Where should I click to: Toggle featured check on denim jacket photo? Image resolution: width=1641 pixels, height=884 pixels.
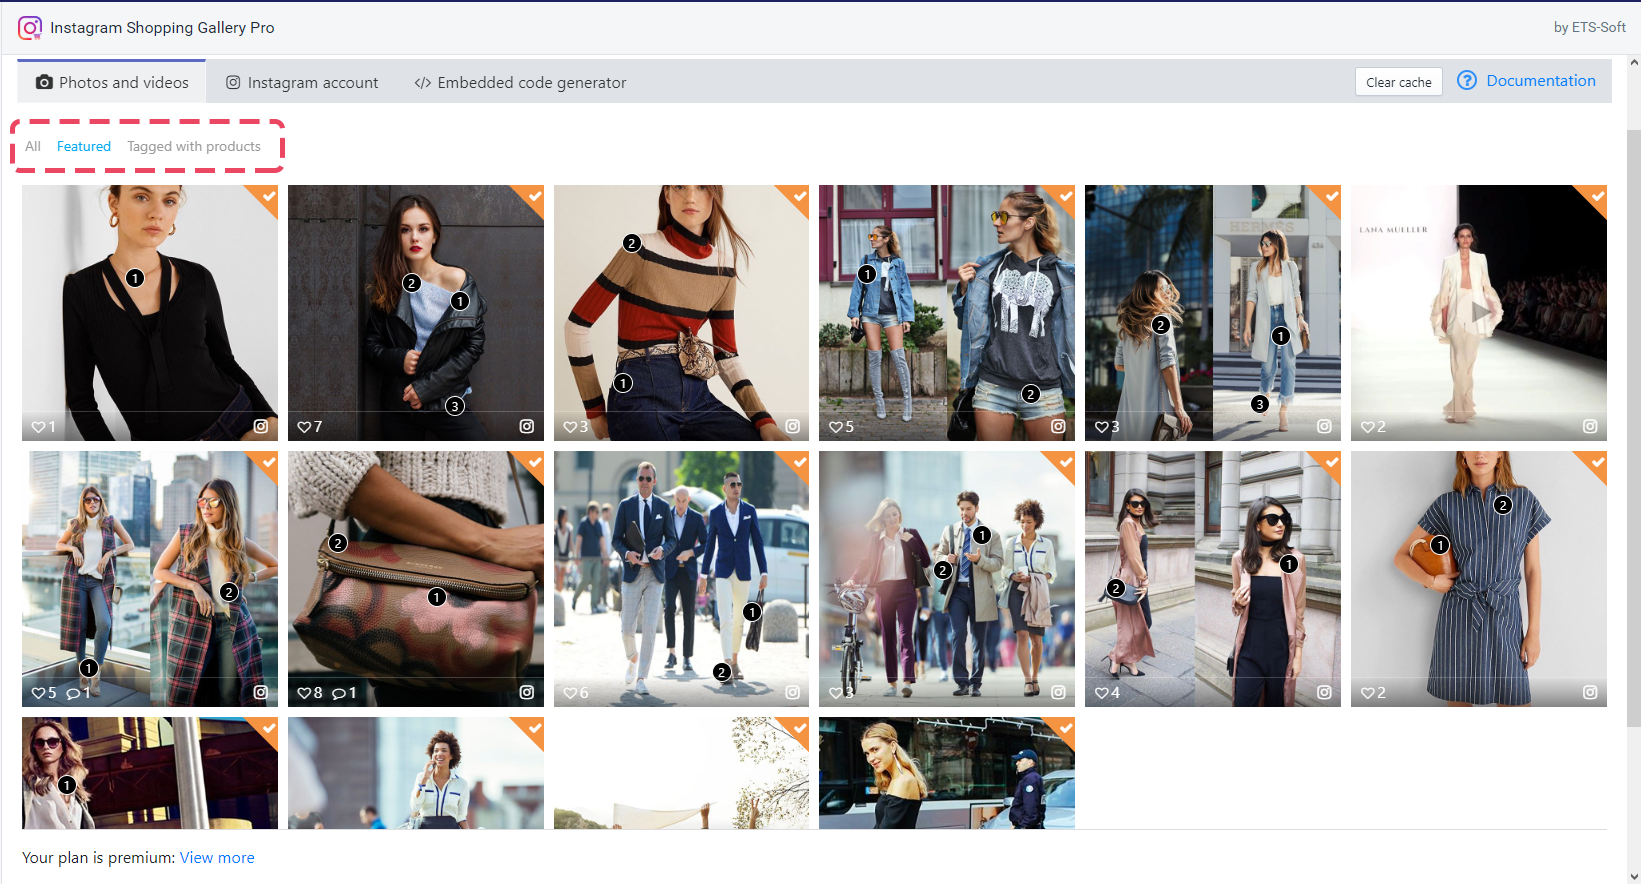(1064, 196)
